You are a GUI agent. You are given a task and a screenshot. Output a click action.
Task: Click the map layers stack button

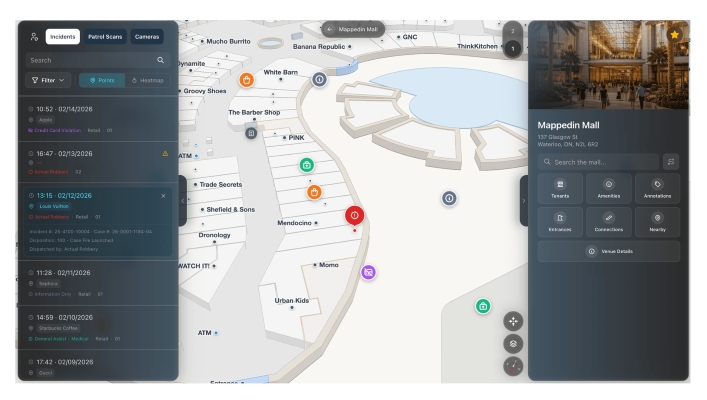(x=513, y=344)
